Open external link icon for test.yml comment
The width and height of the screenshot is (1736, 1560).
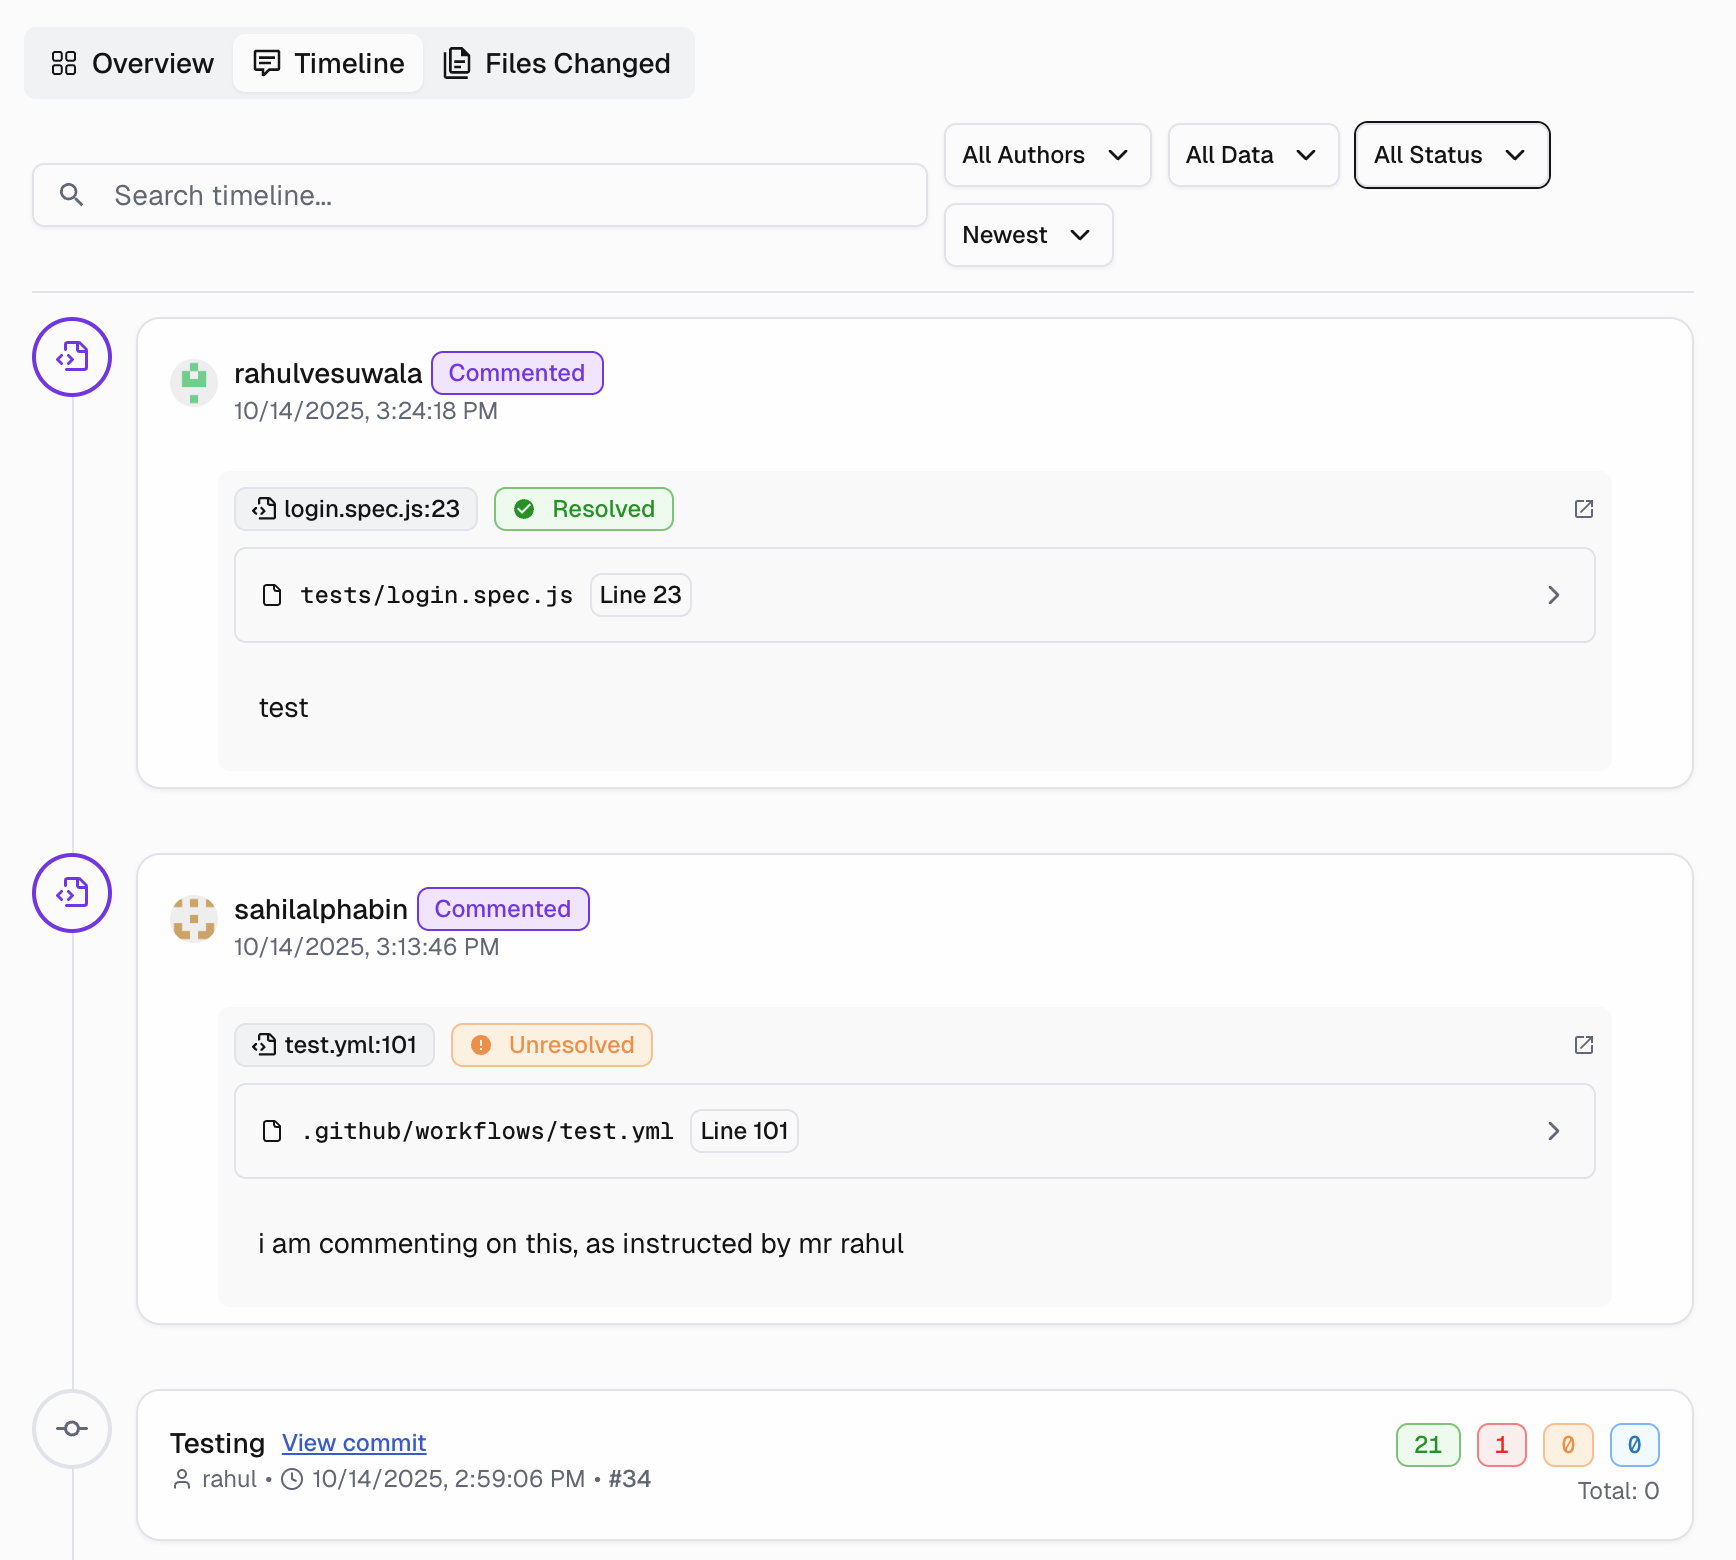(1583, 1045)
